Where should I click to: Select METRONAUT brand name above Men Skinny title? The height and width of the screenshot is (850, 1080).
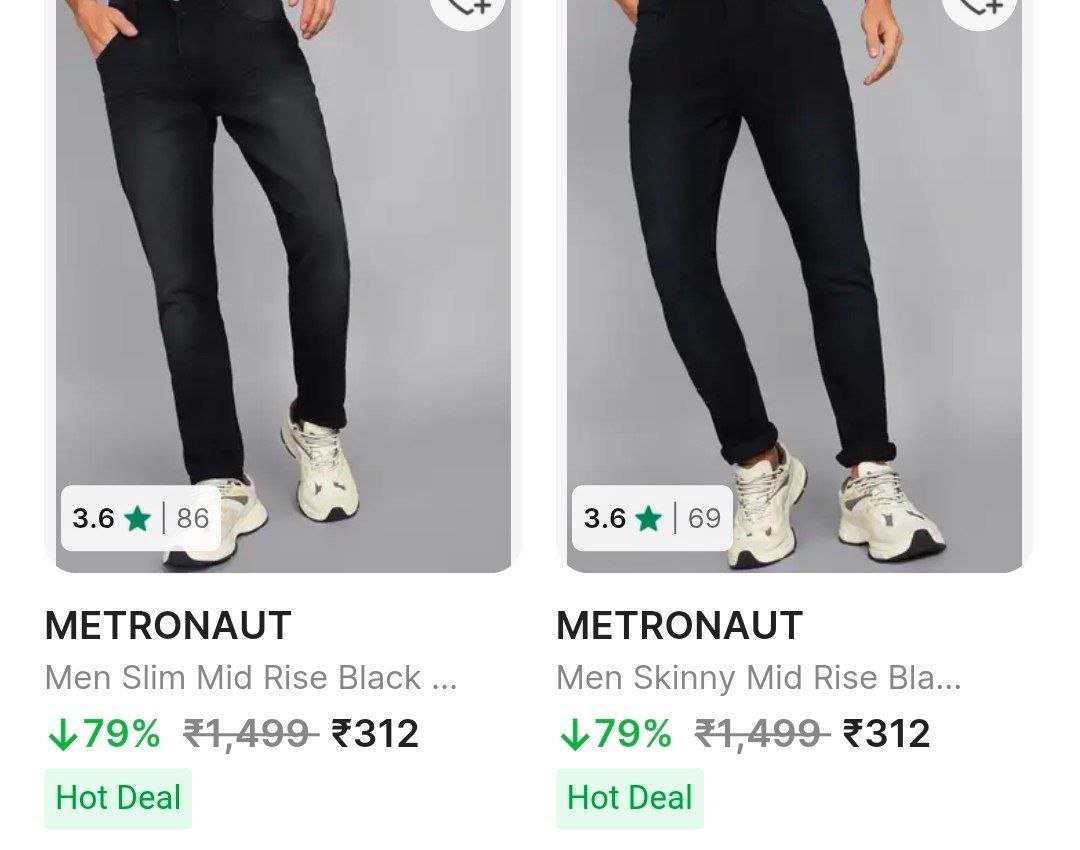pos(679,626)
